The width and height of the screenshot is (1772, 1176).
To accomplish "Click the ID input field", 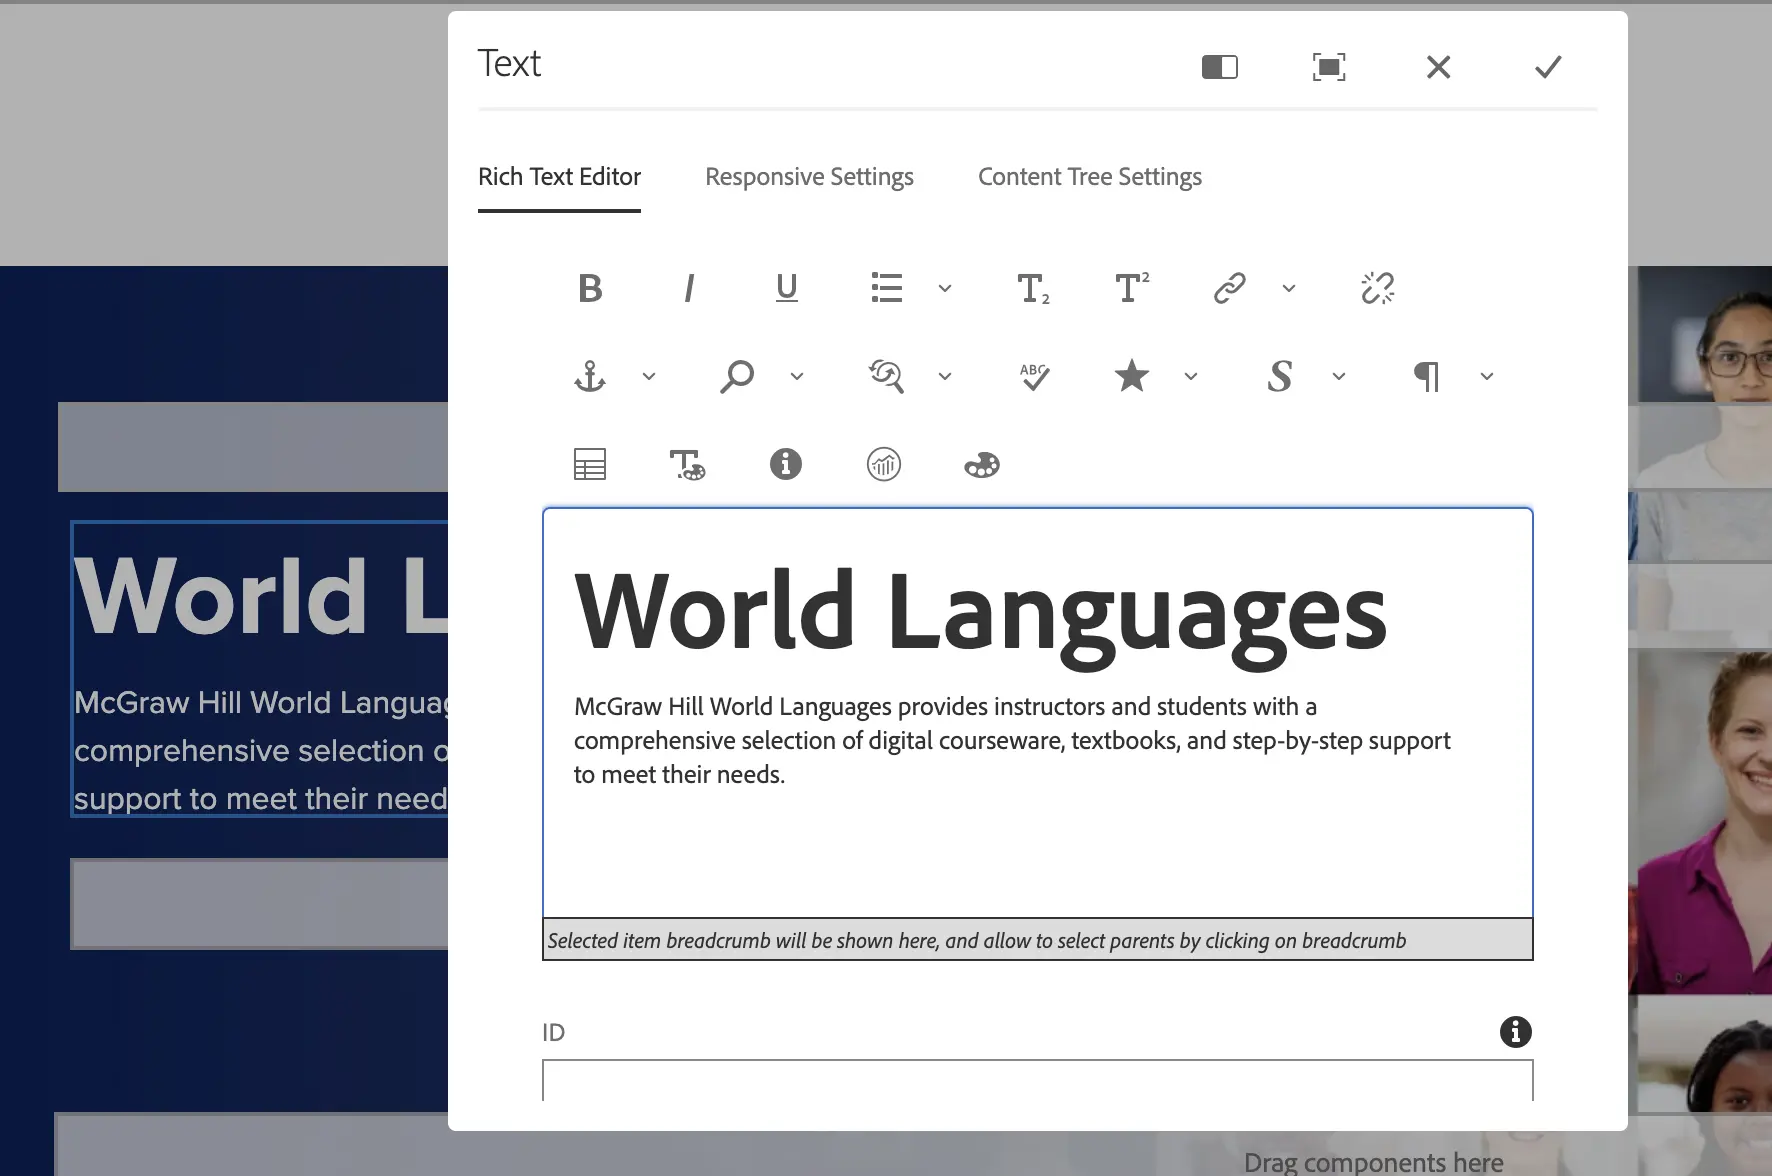I will tap(1037, 1080).
